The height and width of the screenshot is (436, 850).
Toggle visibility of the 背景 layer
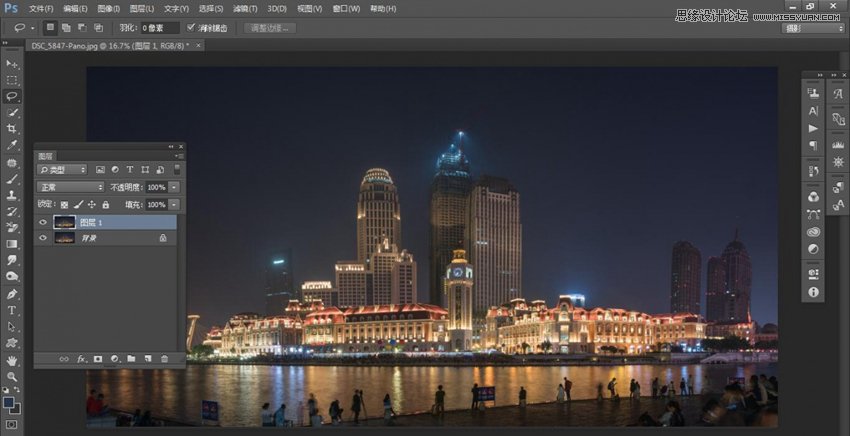click(42, 239)
